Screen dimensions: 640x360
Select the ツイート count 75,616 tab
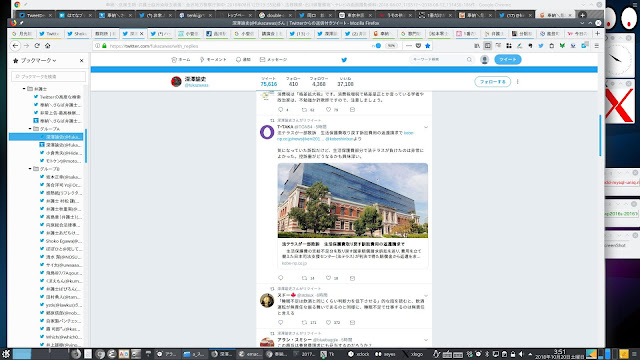click(269, 82)
